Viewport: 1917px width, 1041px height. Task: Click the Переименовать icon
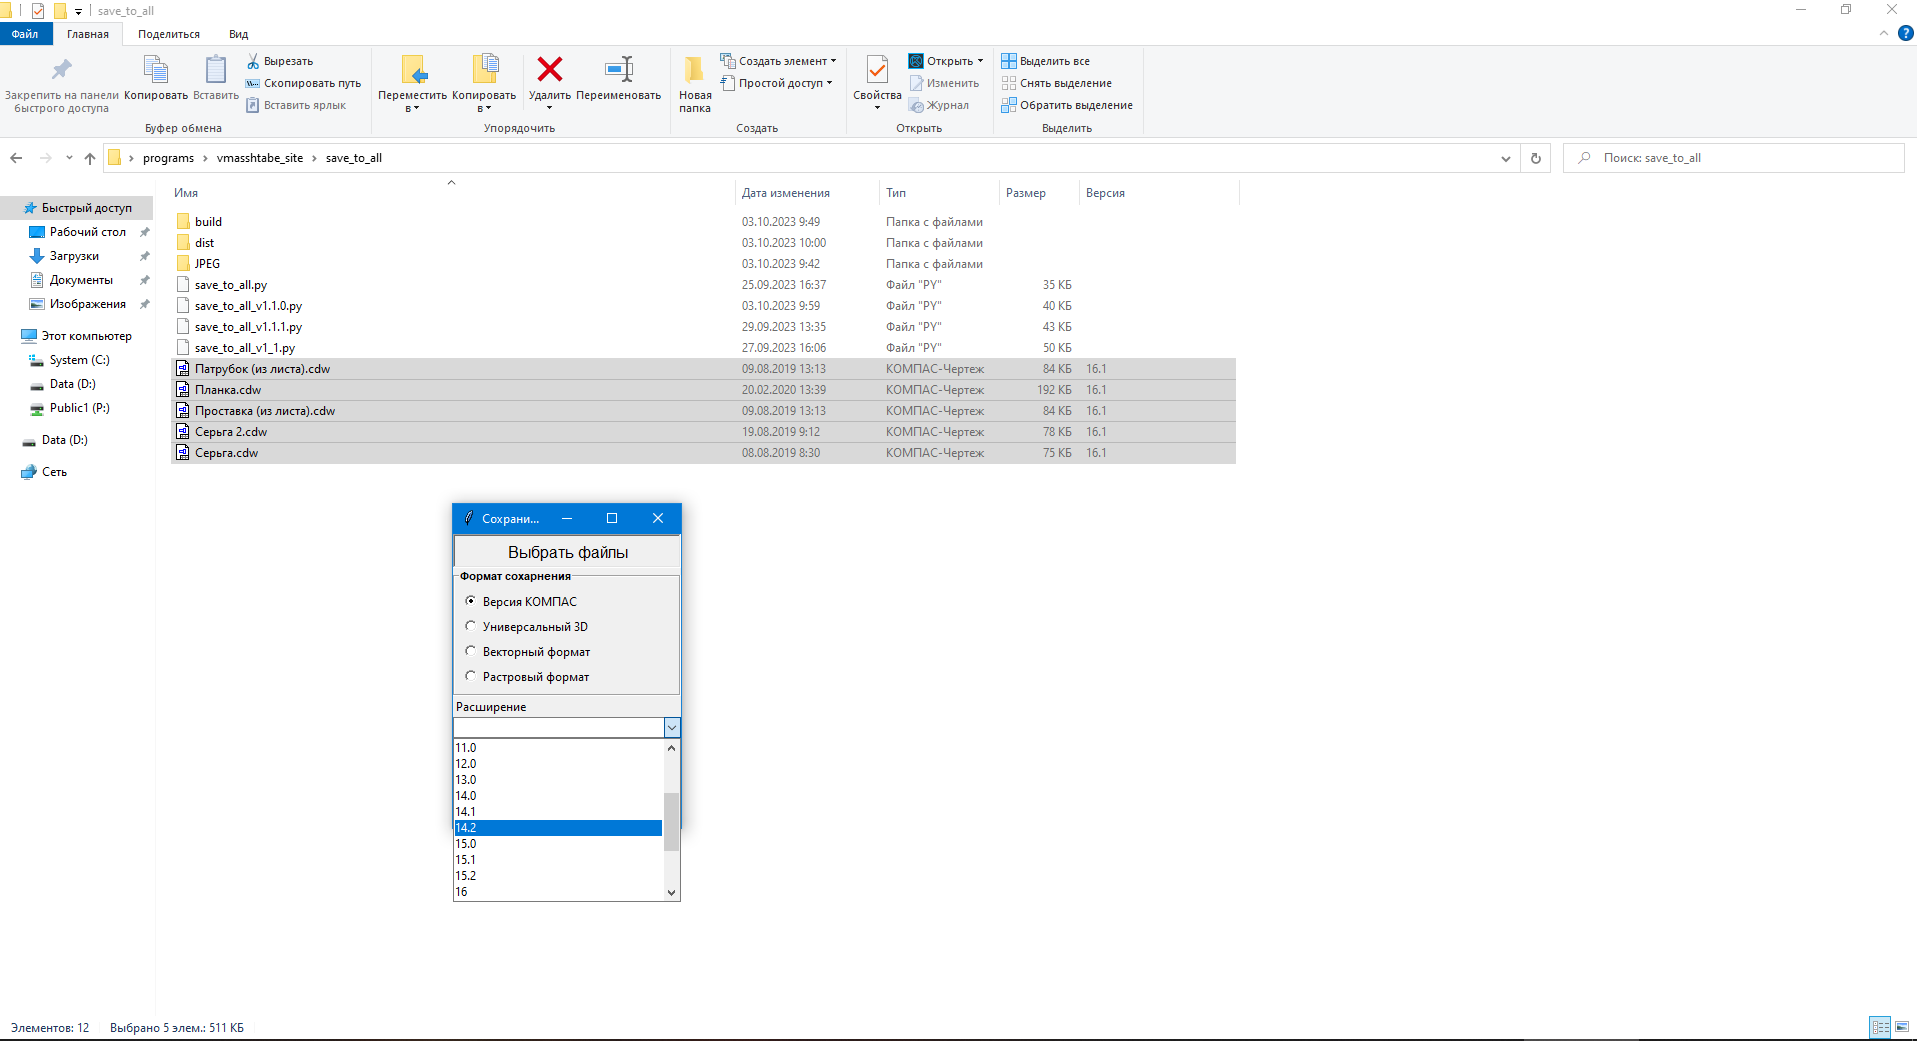click(x=619, y=69)
